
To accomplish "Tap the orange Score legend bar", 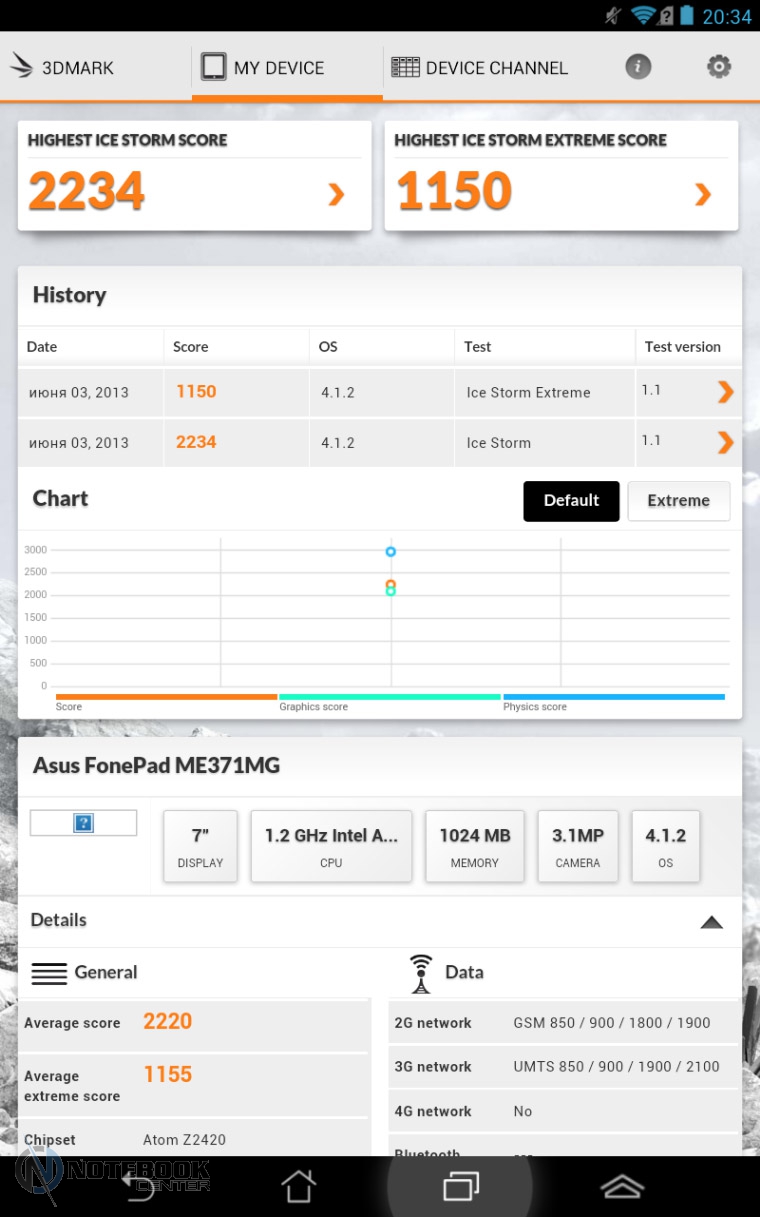I will [x=166, y=697].
